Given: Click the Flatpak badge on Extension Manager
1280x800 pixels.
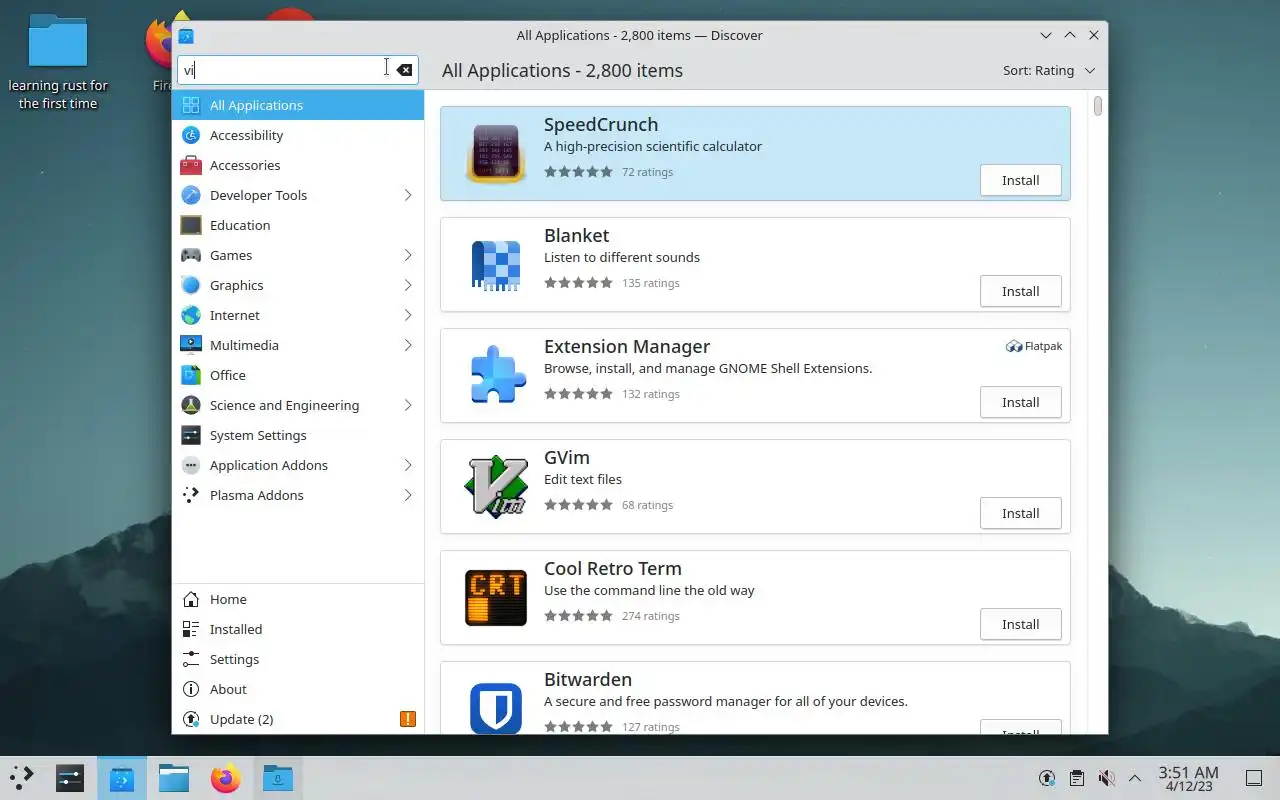Looking at the screenshot, I should [1034, 346].
